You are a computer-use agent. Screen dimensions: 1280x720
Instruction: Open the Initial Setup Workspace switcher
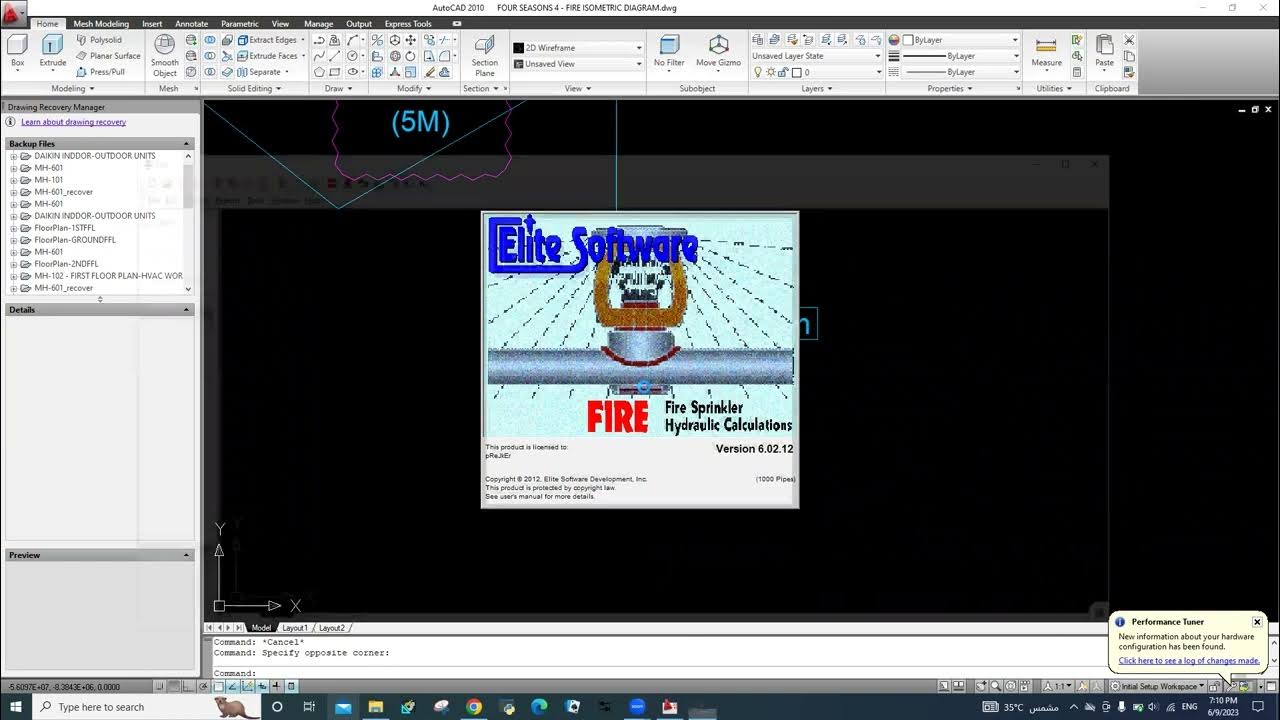pyautogui.click(x=1157, y=686)
